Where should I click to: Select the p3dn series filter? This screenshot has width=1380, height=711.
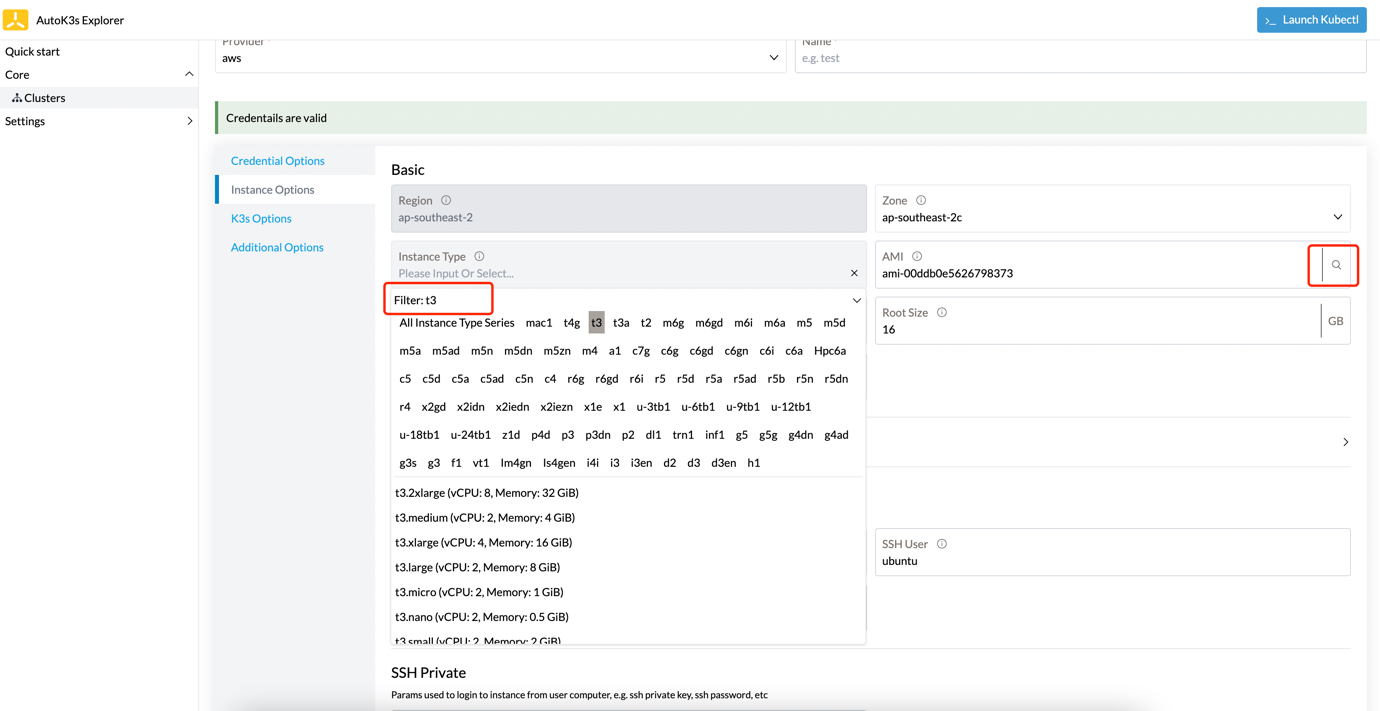click(x=598, y=435)
